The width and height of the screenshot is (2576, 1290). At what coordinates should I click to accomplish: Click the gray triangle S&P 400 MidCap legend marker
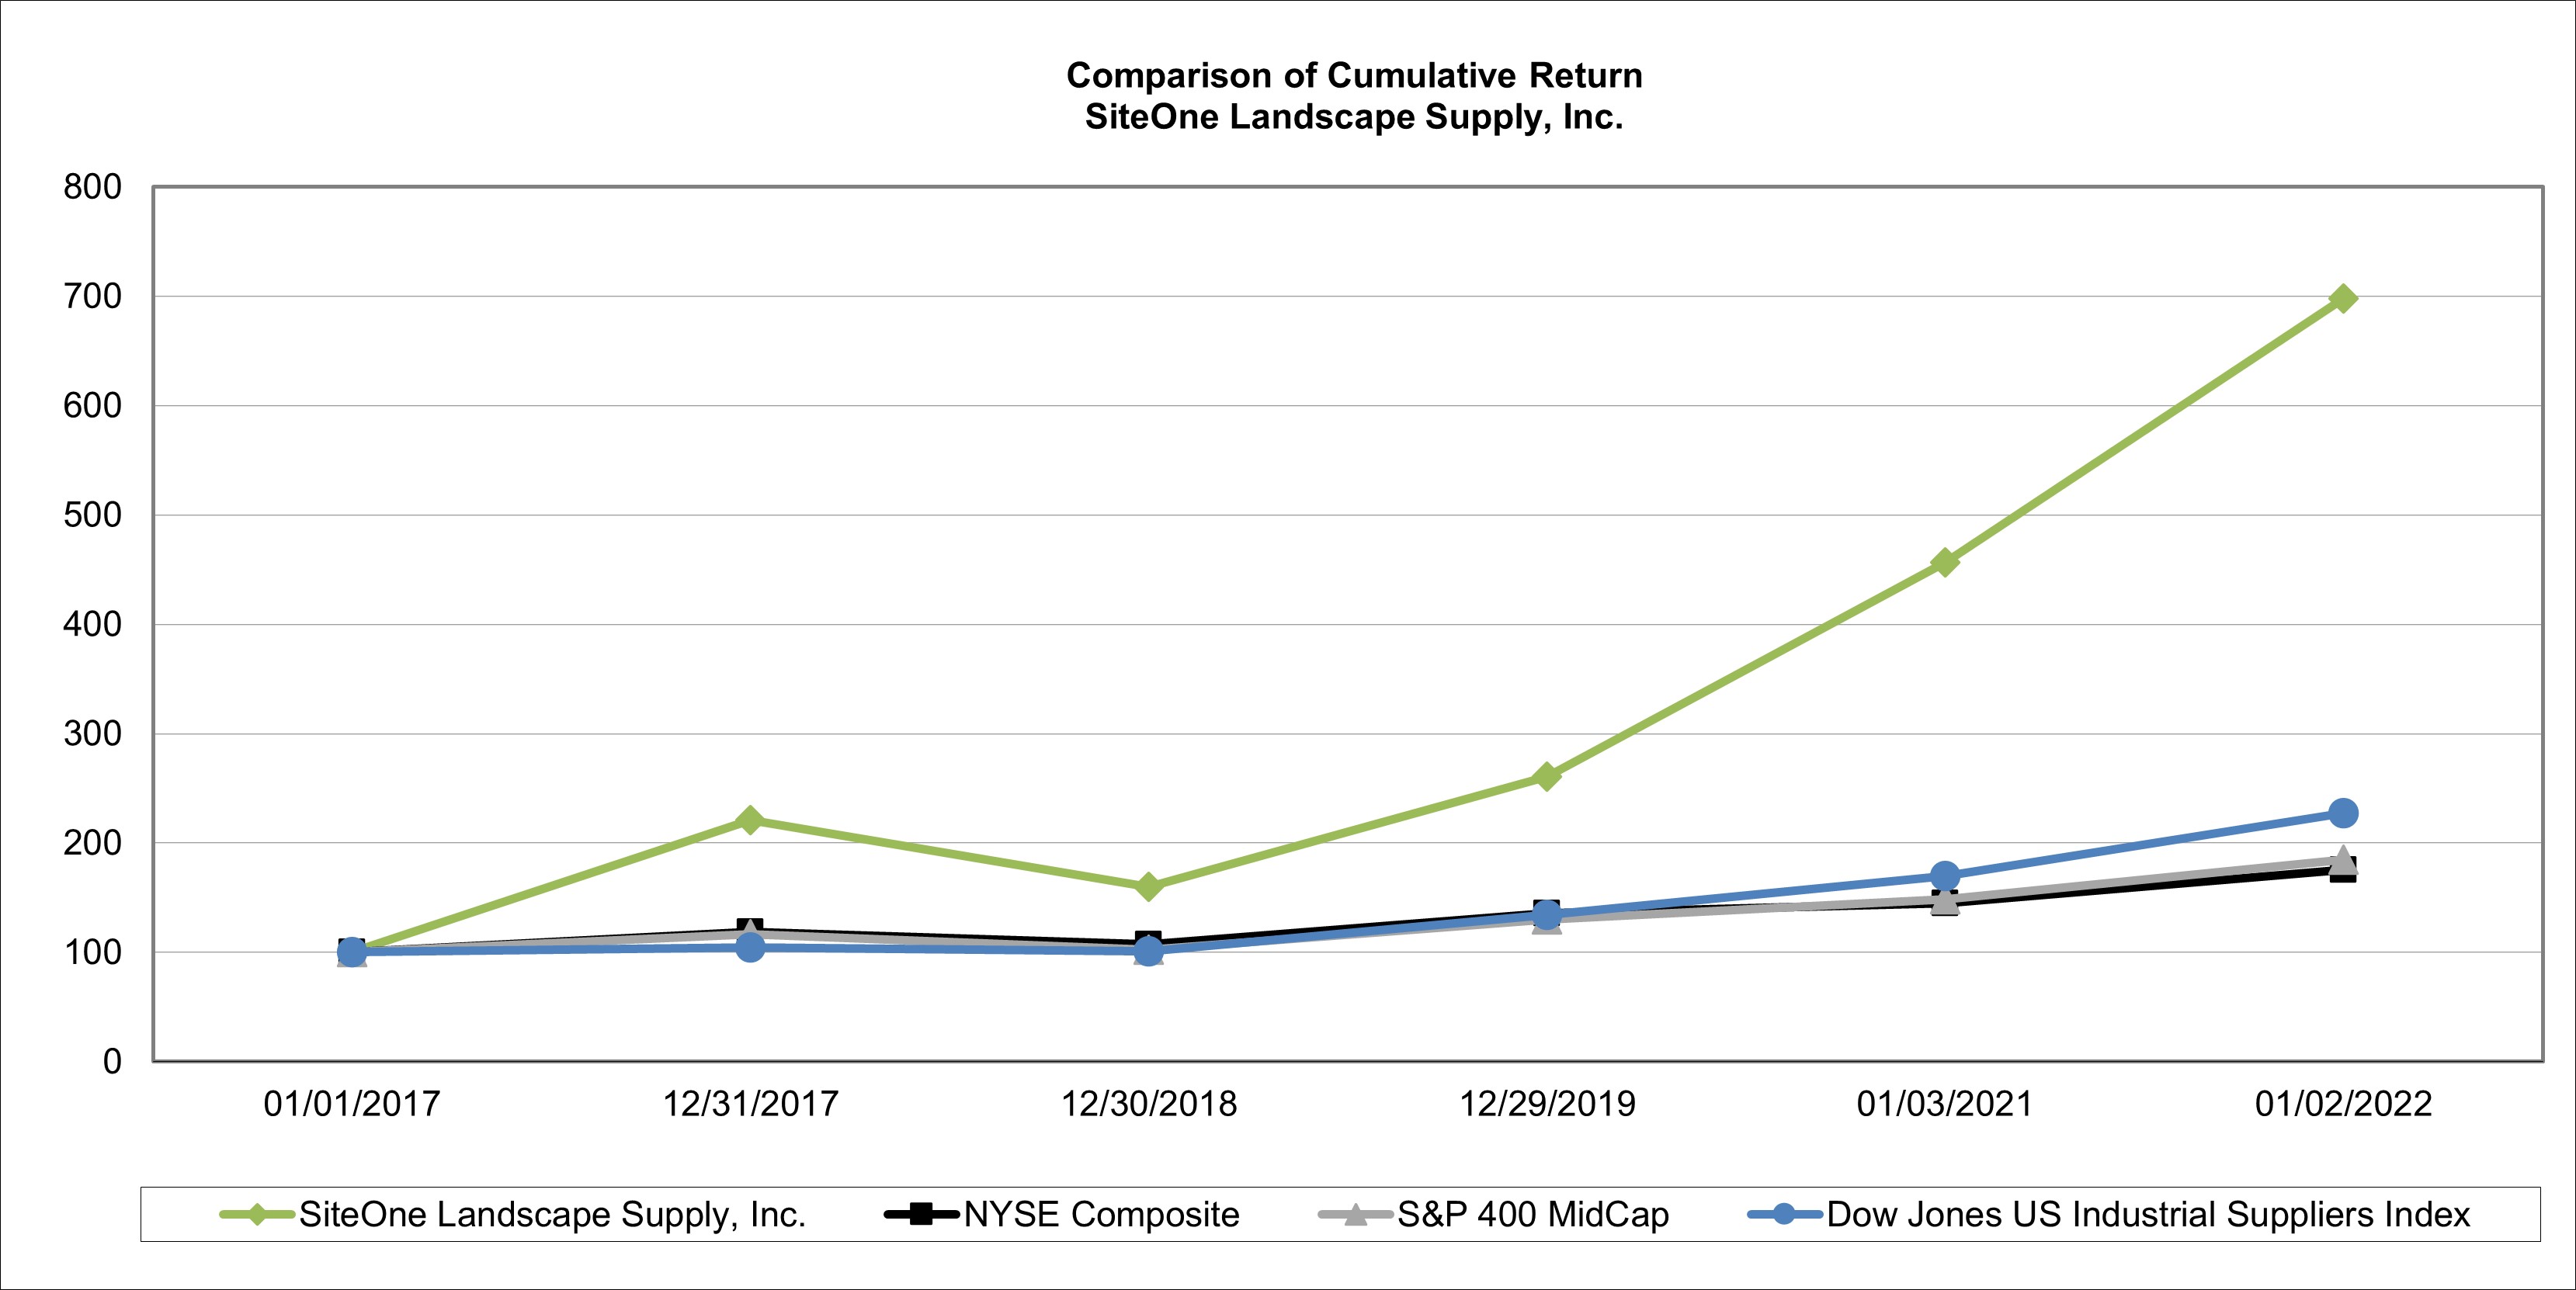click(1355, 1215)
